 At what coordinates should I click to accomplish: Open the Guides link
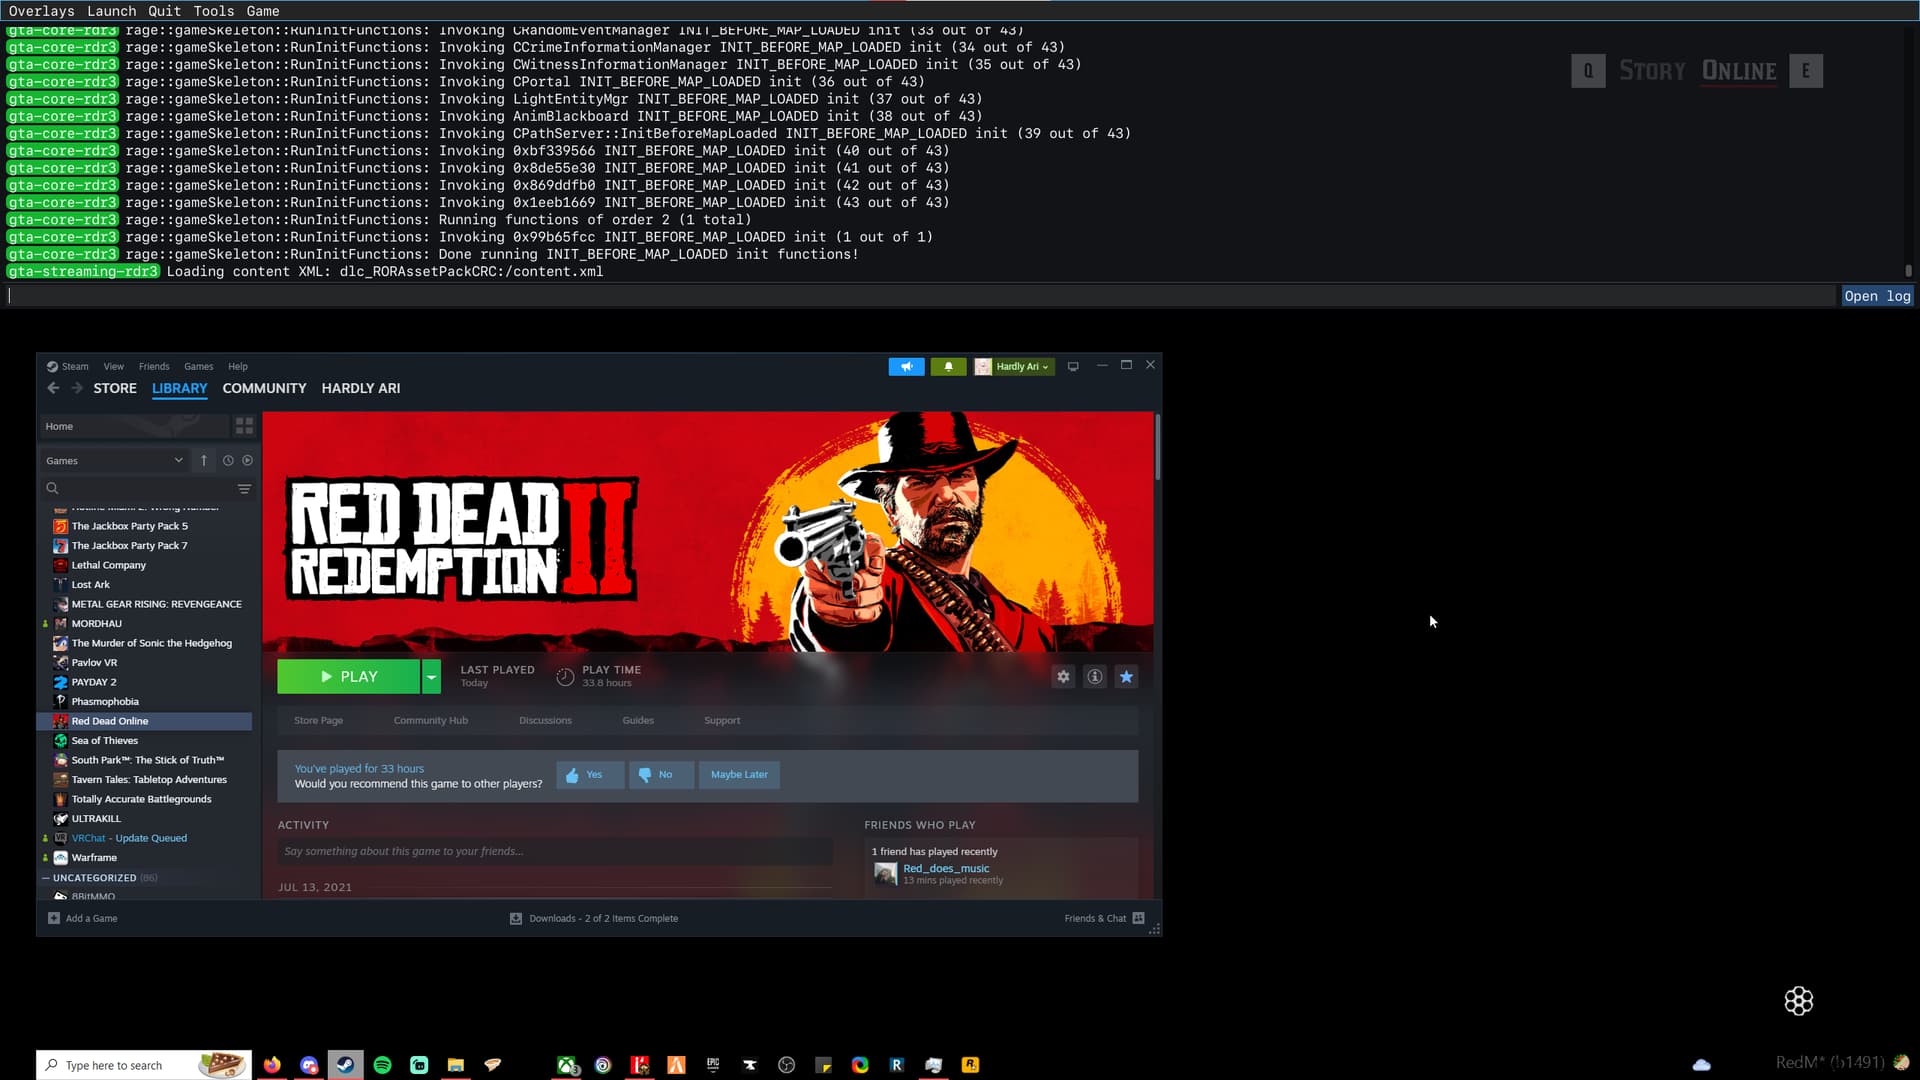(x=638, y=720)
